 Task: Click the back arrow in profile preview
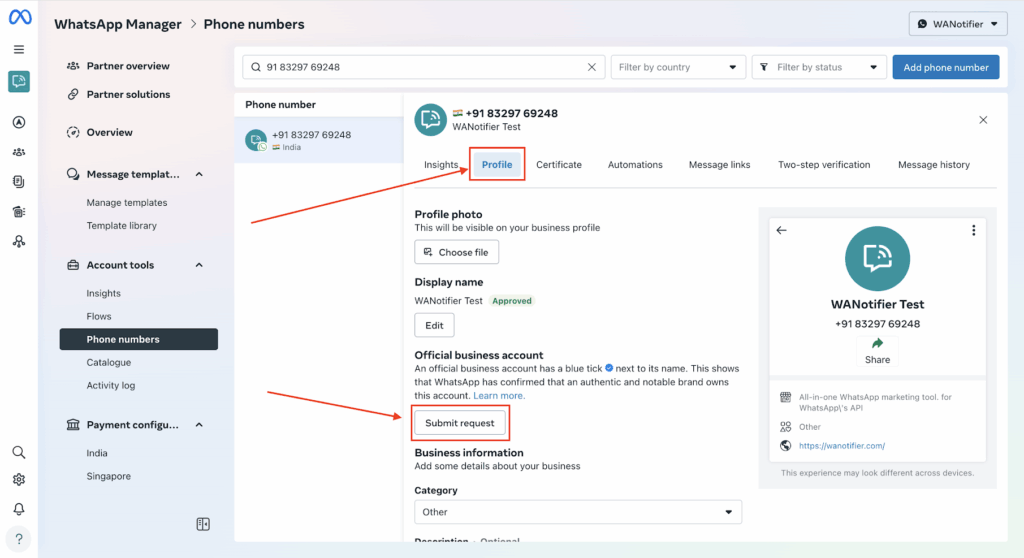click(782, 230)
